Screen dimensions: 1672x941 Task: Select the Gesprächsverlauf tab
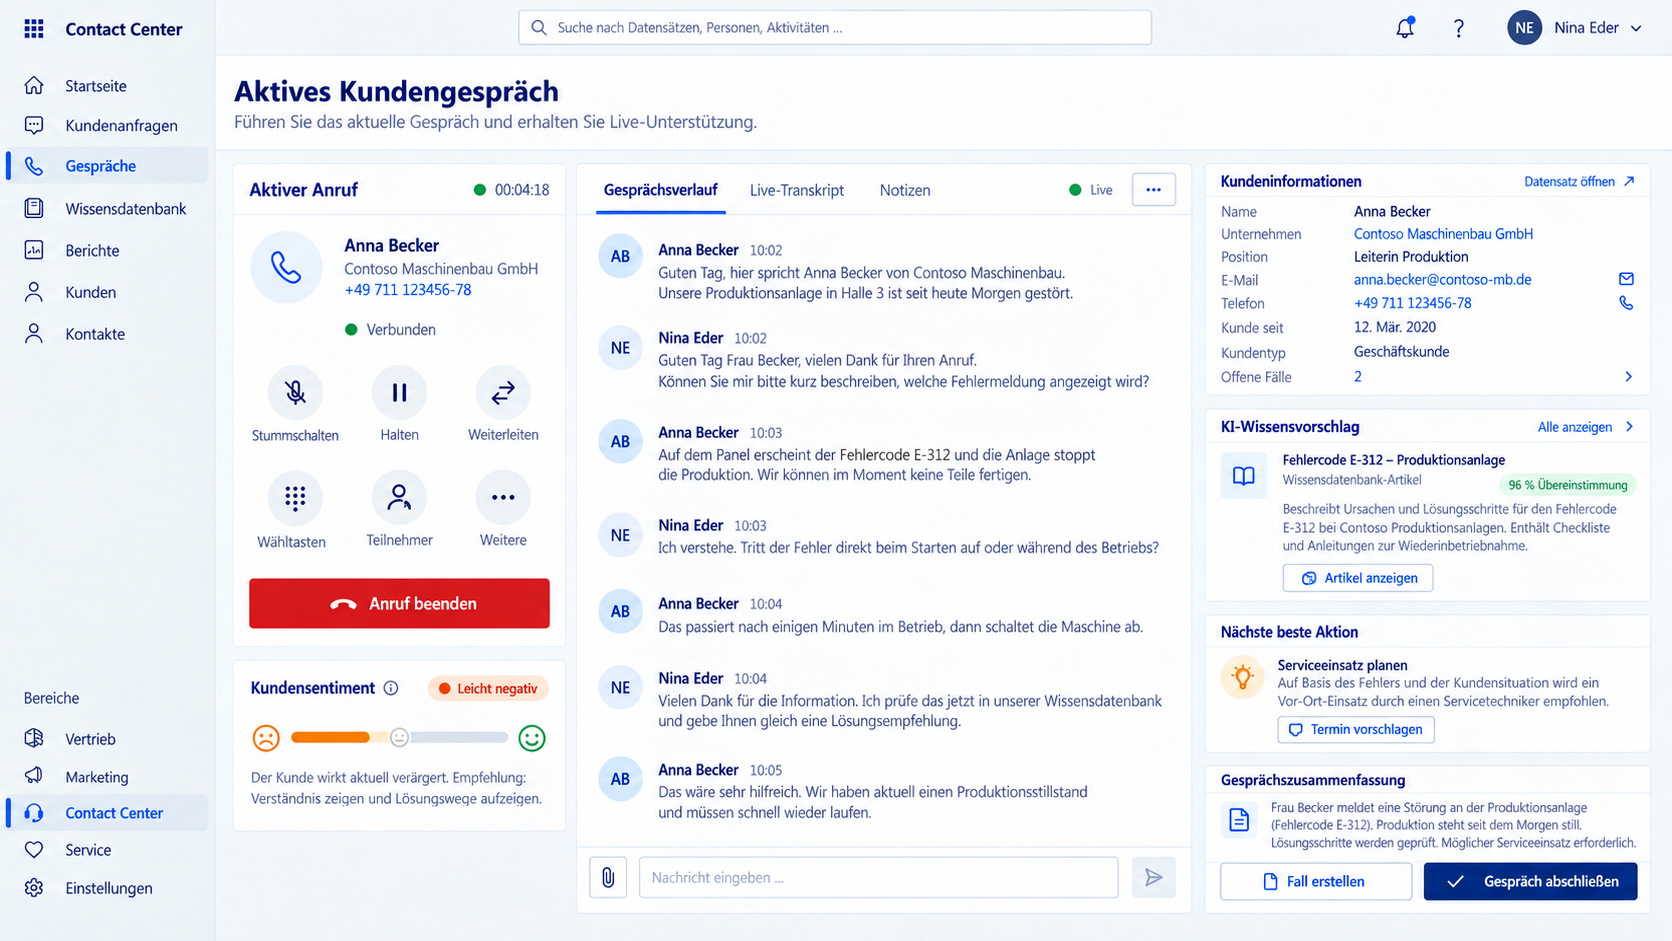660,190
